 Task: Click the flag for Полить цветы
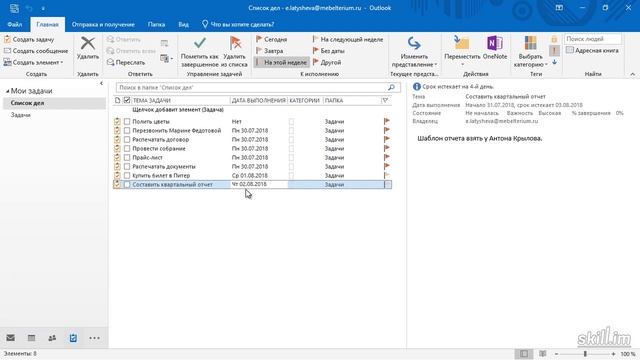(387, 121)
